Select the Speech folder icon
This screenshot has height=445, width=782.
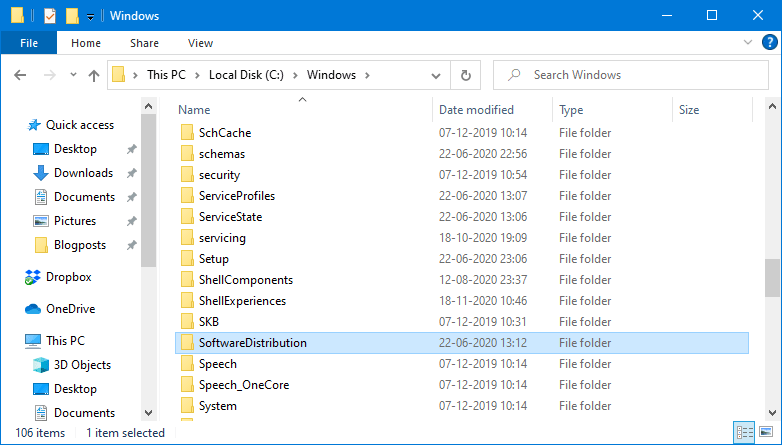pyautogui.click(x=187, y=364)
